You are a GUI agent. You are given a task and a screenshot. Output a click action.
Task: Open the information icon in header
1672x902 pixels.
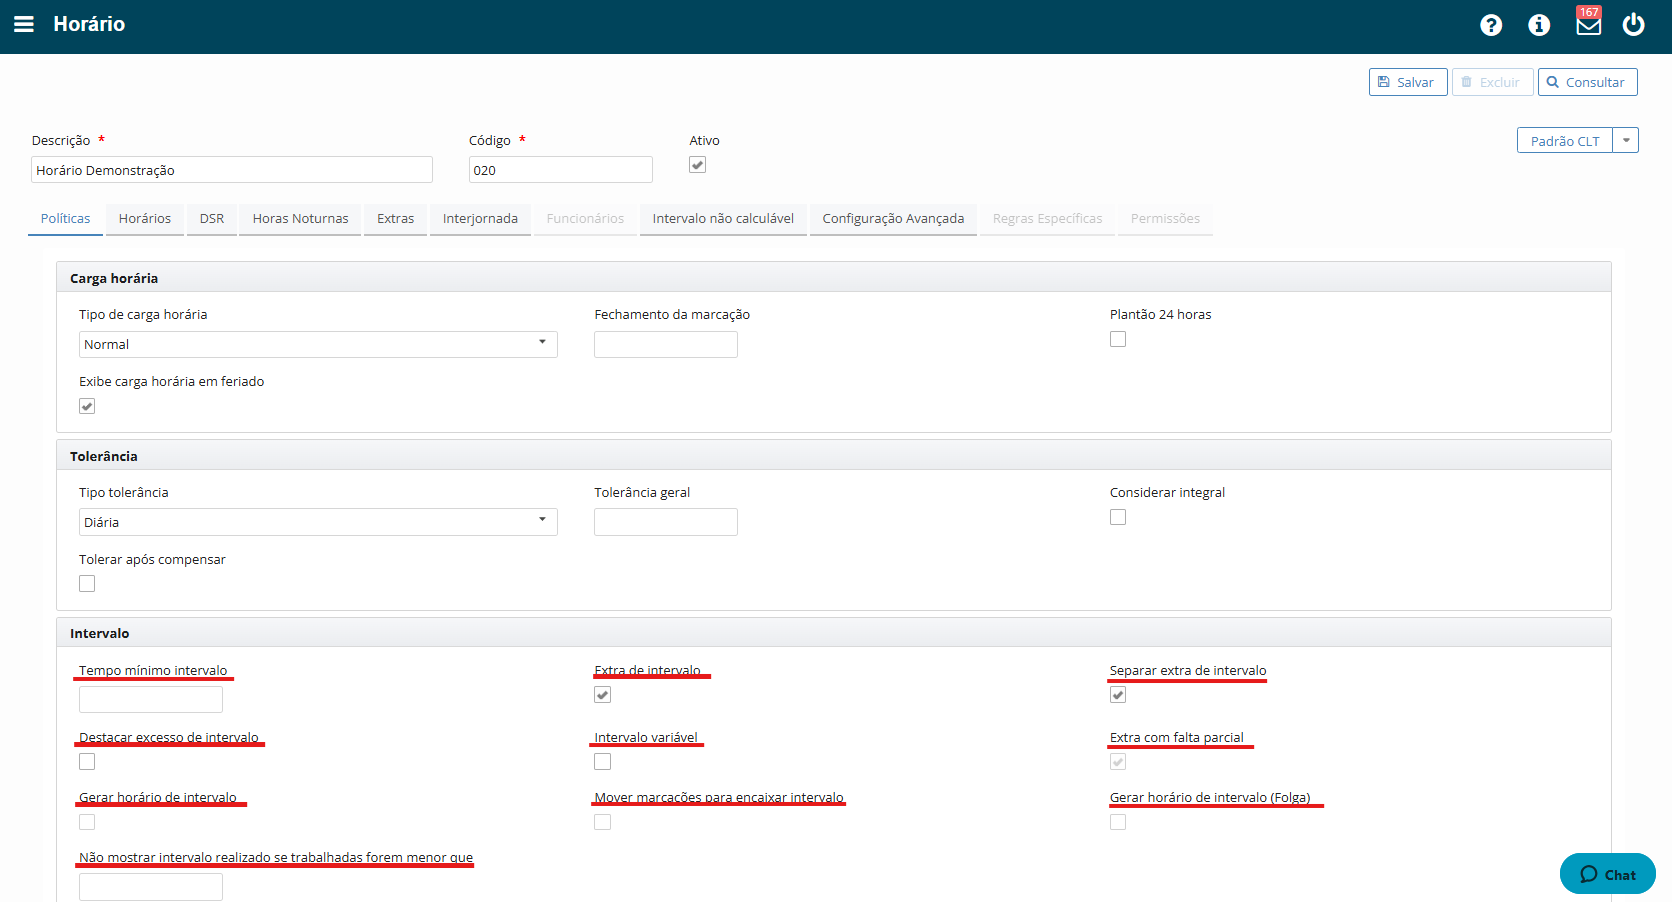tap(1539, 25)
